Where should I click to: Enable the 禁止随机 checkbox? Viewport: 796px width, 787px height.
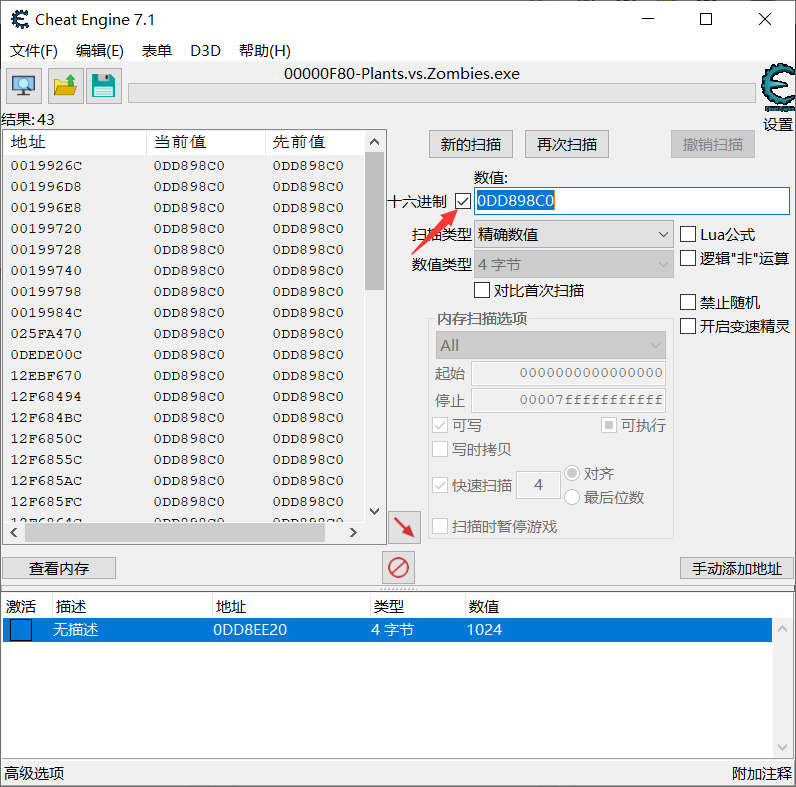(687, 302)
